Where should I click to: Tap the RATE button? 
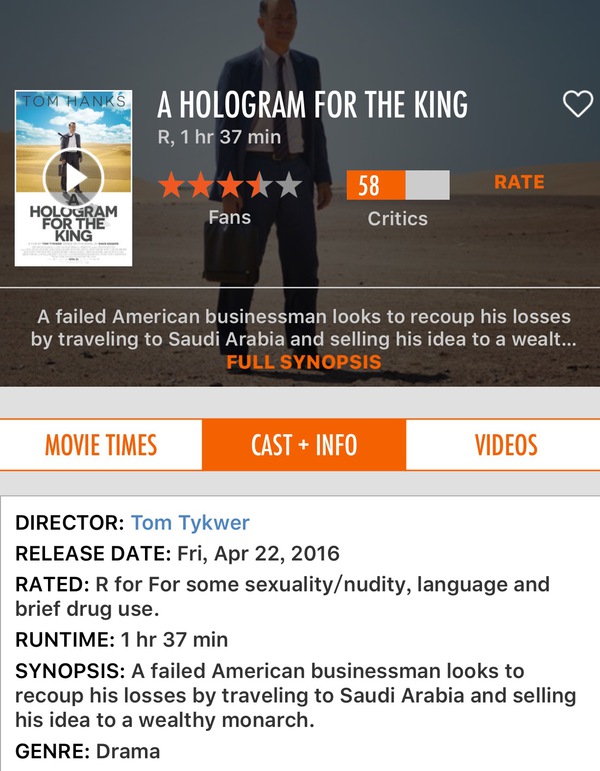(519, 182)
